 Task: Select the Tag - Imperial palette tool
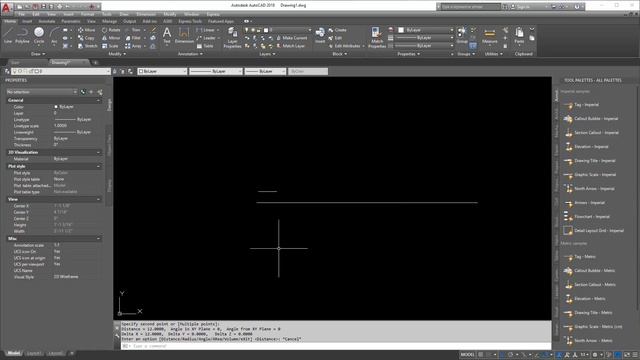click(x=581, y=105)
